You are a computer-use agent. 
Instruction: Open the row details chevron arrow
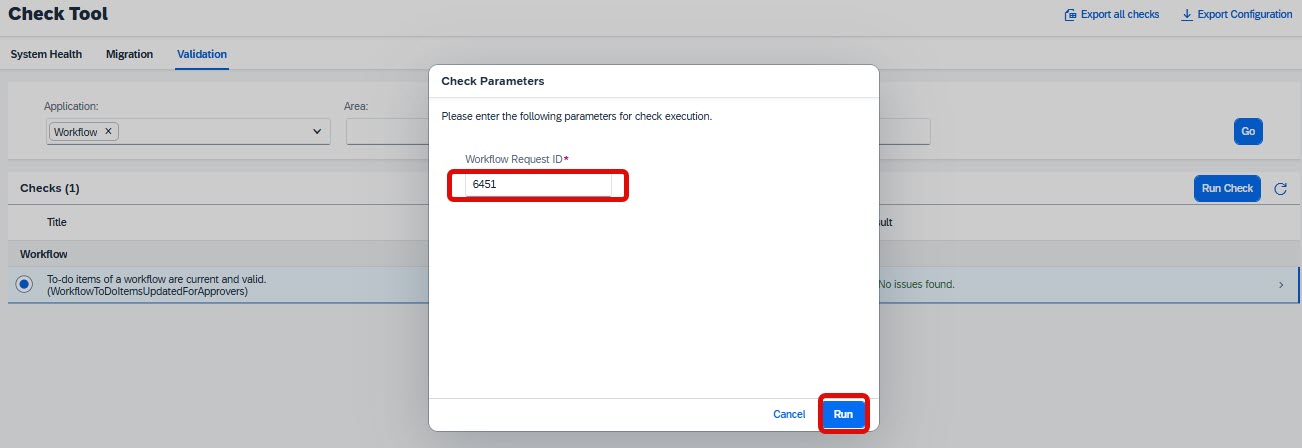tap(1281, 285)
